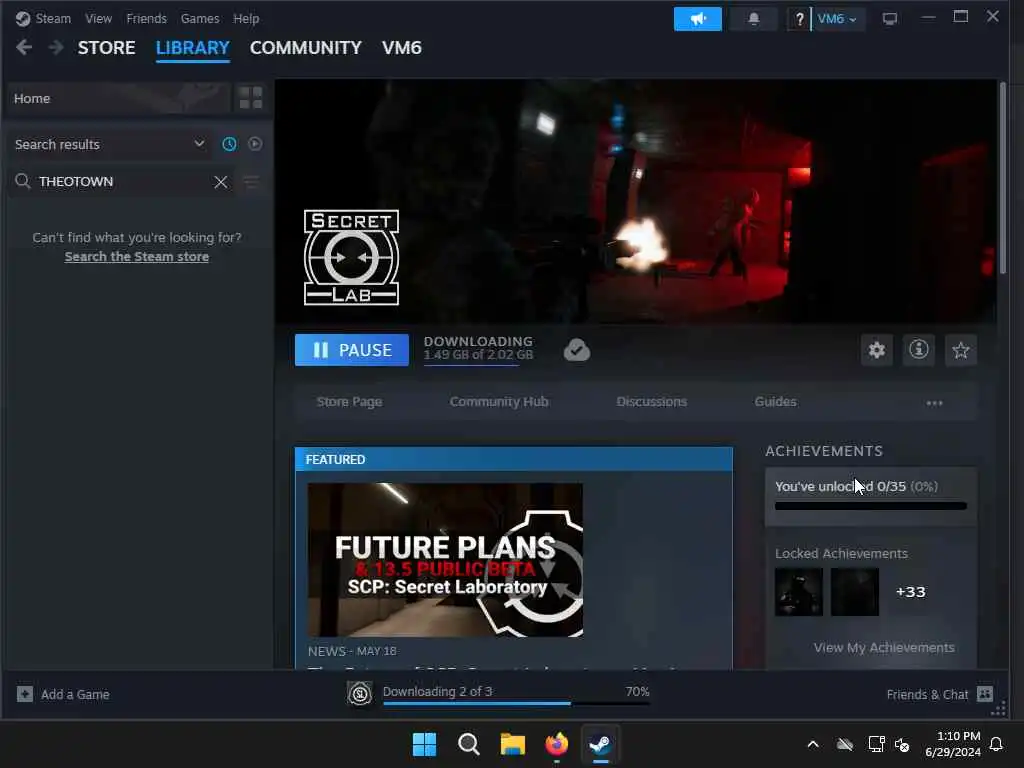Click View My Achievements

coord(884,647)
